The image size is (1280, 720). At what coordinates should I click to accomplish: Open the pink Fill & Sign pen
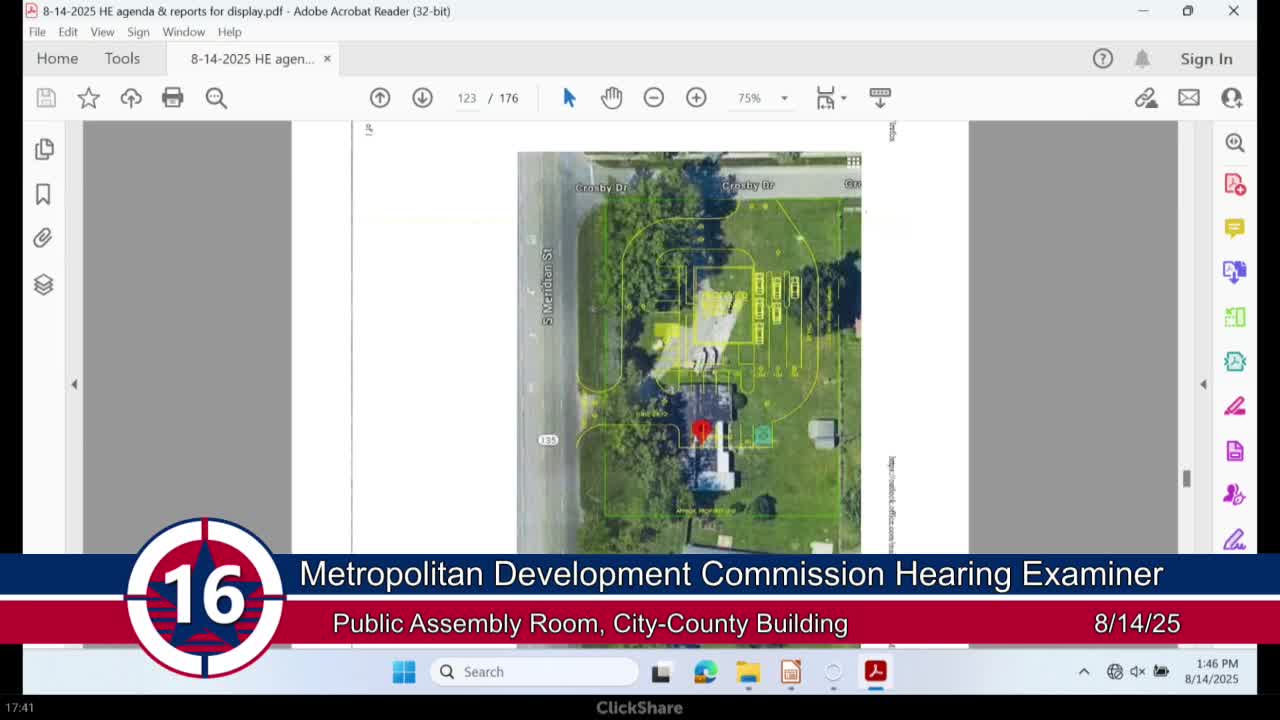click(x=1235, y=406)
